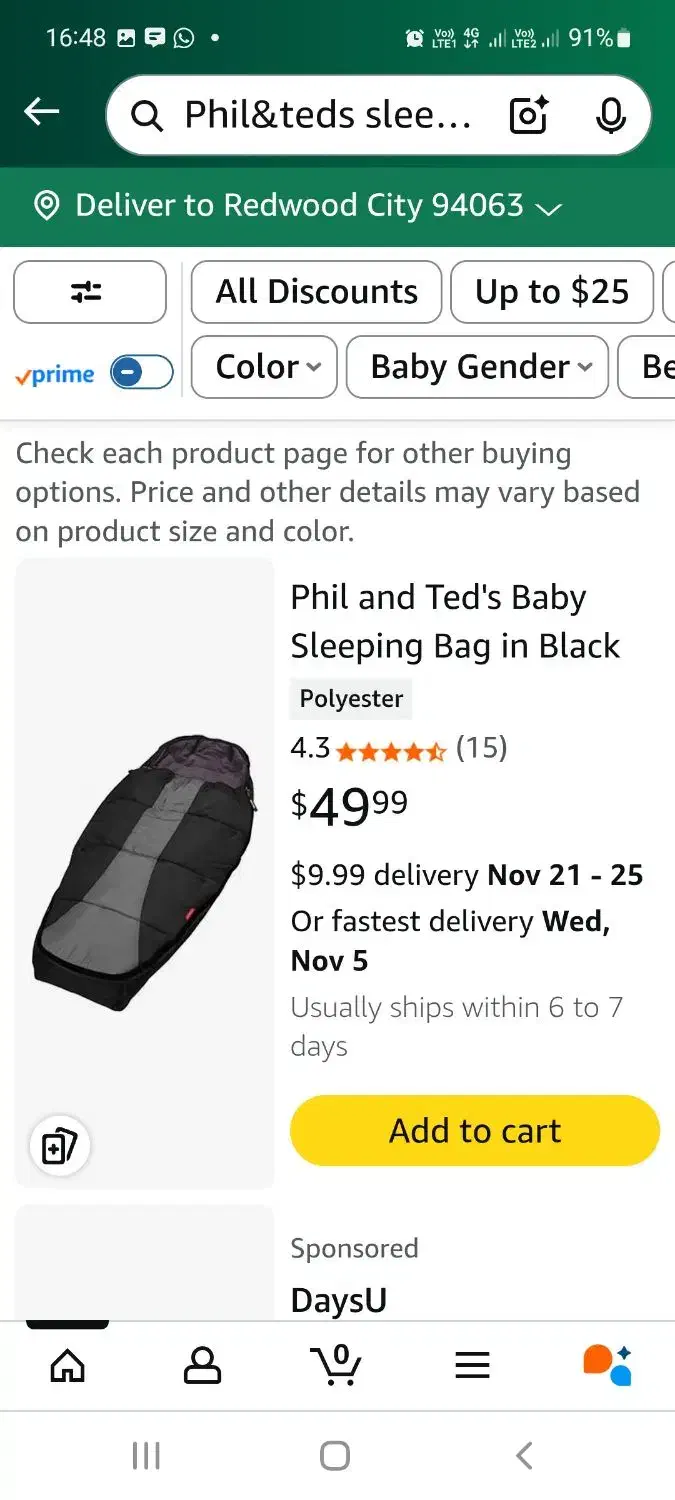Select the Up to $25 filter chip

coord(551,292)
